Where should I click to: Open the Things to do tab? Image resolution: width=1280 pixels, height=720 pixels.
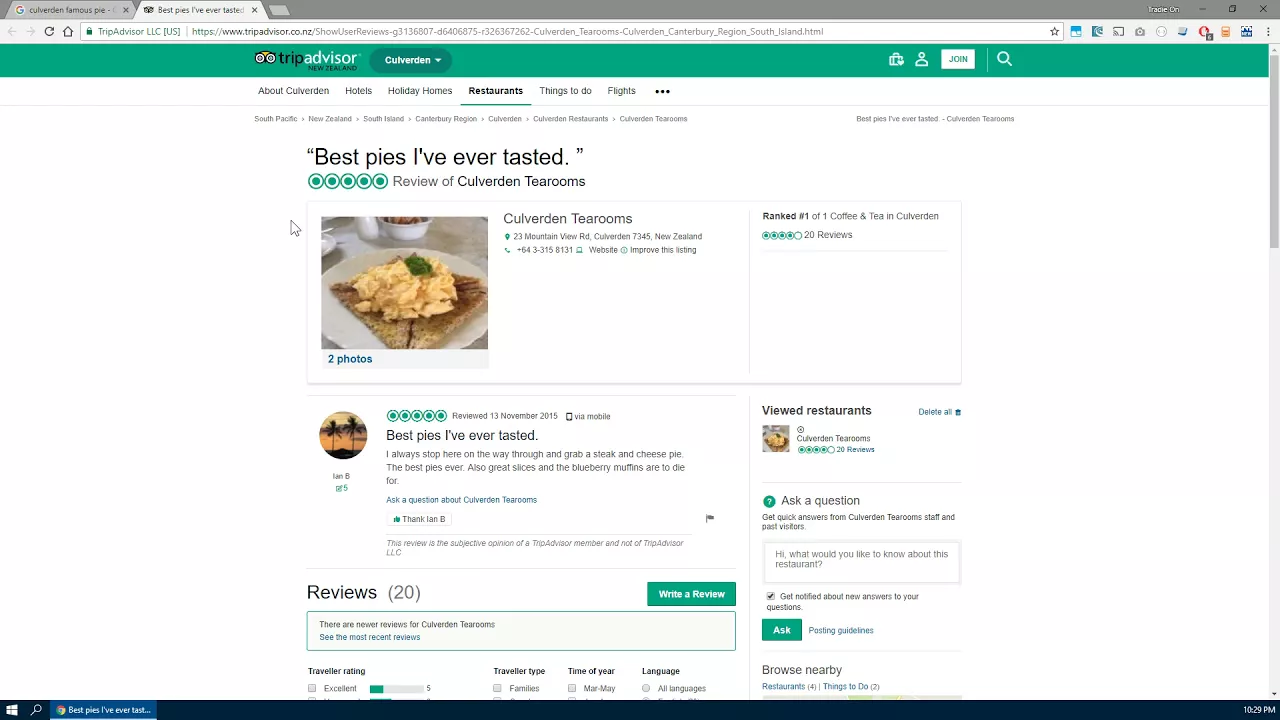565,91
